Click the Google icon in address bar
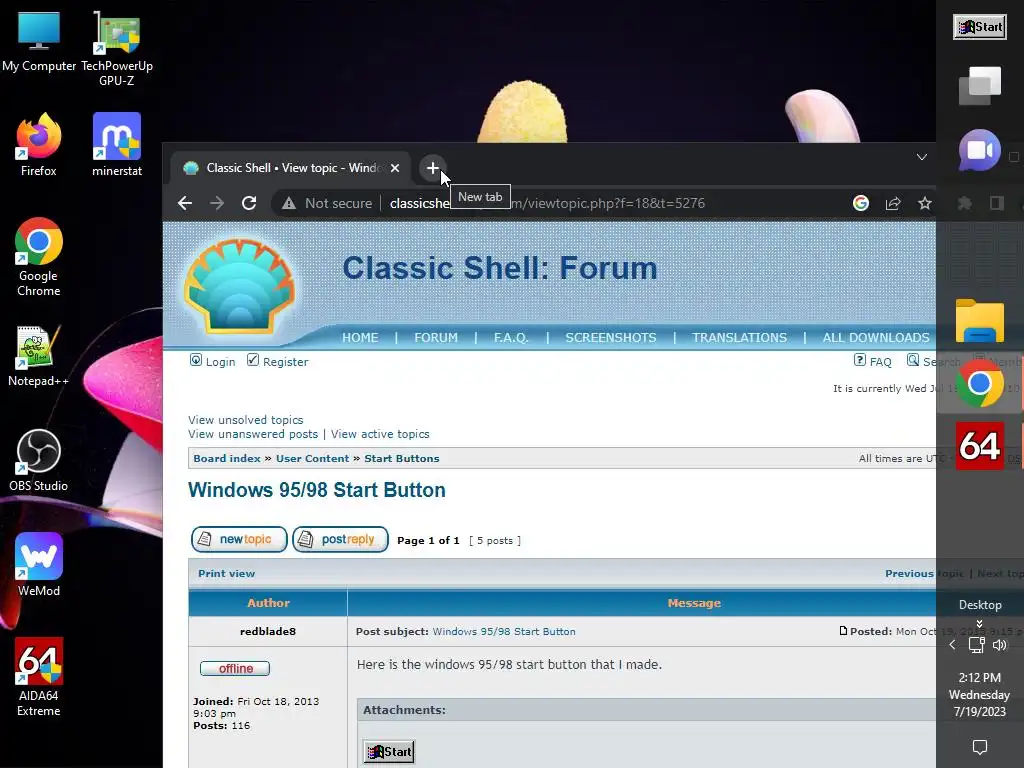 click(861, 203)
